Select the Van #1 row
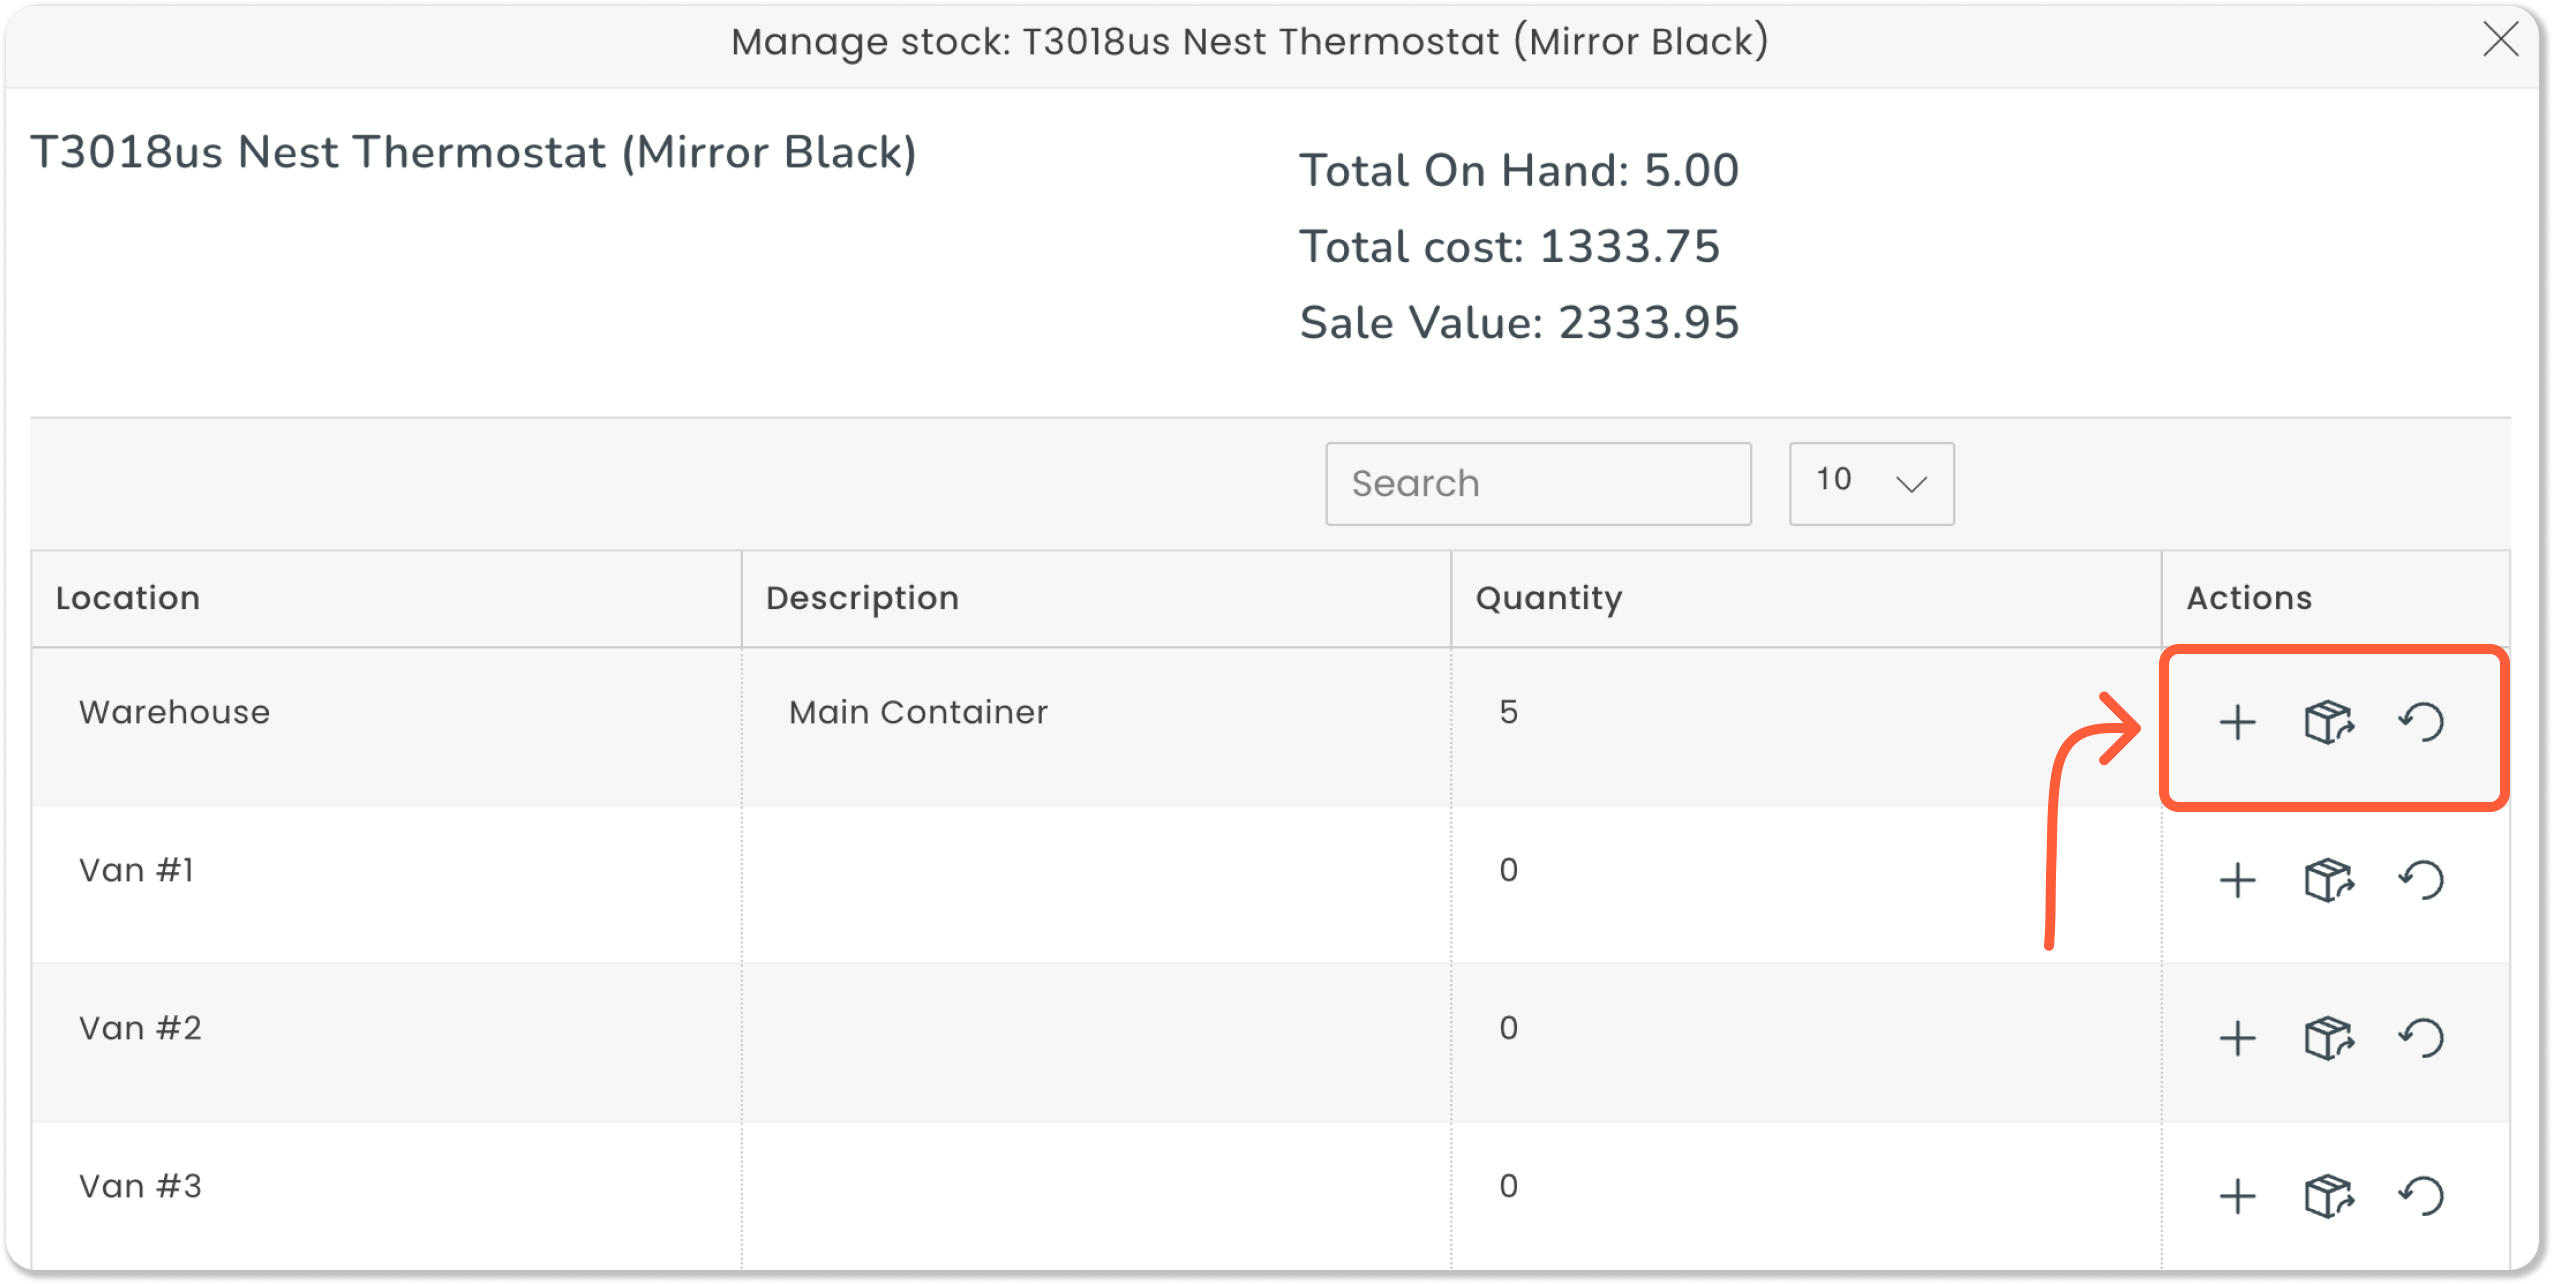This screenshot has width=2553, height=1284. (x=135, y=869)
